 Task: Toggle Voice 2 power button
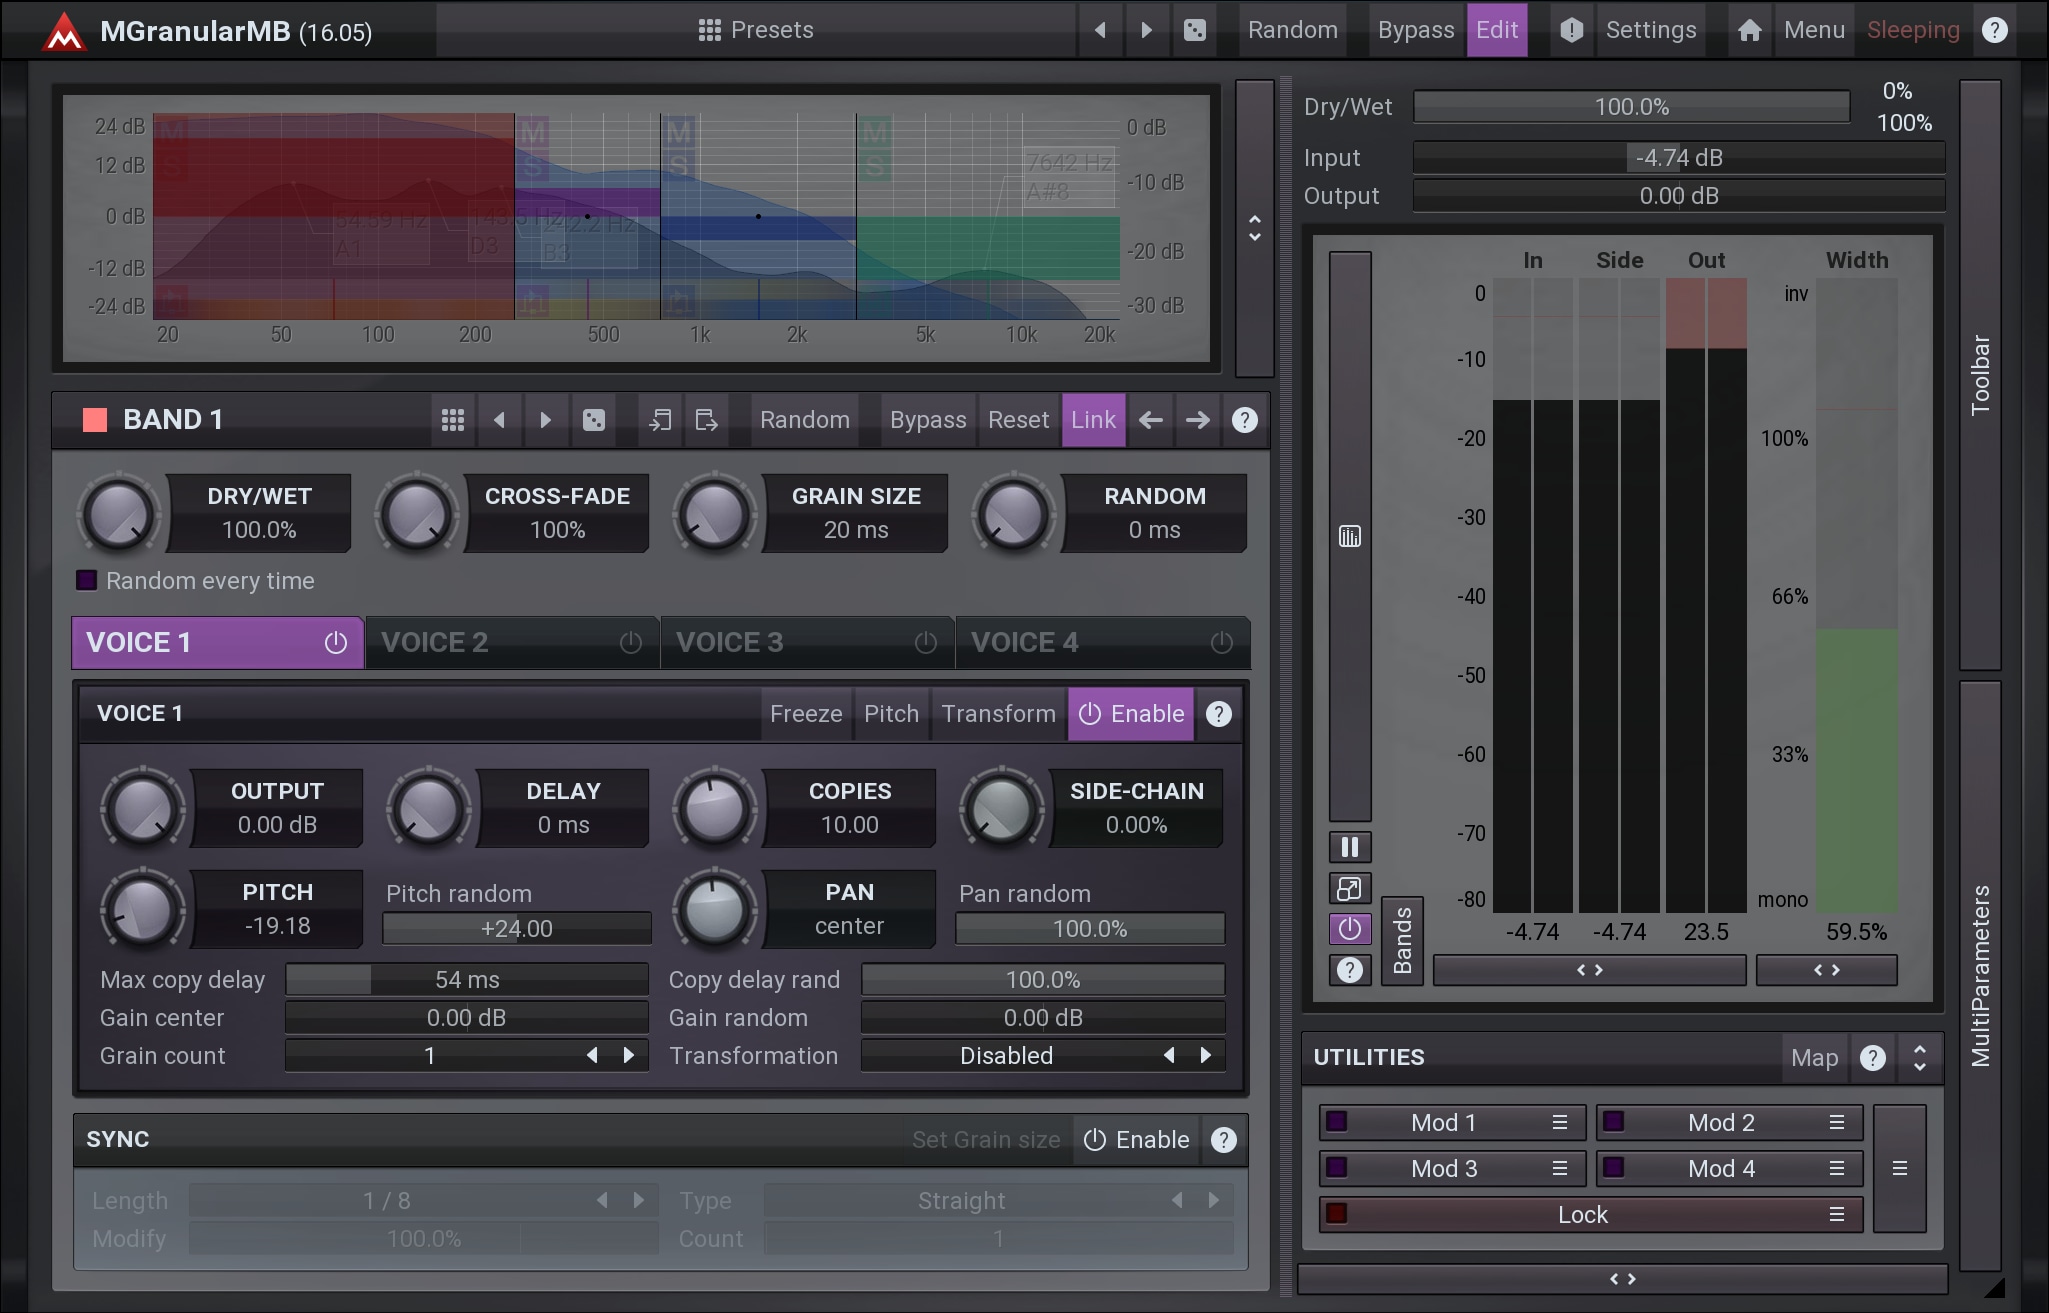pos(630,643)
